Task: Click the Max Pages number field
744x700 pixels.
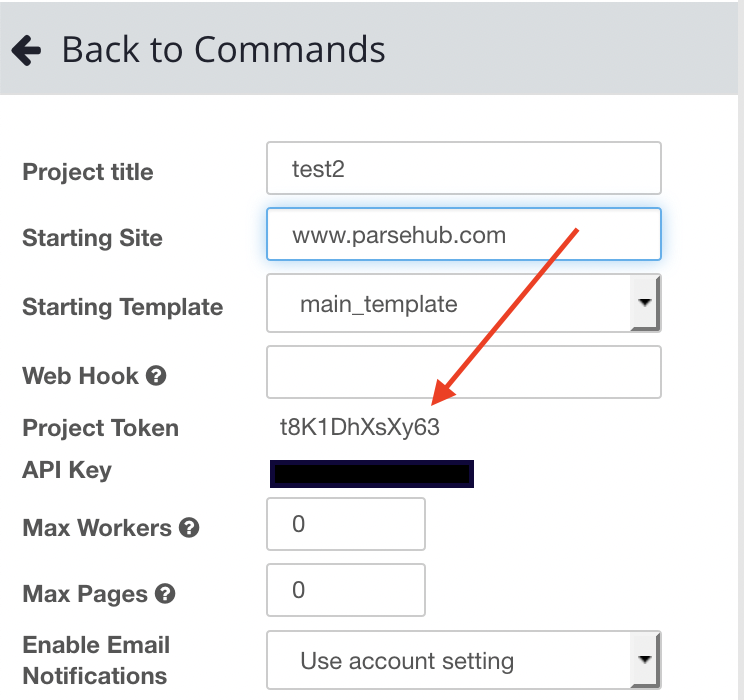Action: pos(345,590)
